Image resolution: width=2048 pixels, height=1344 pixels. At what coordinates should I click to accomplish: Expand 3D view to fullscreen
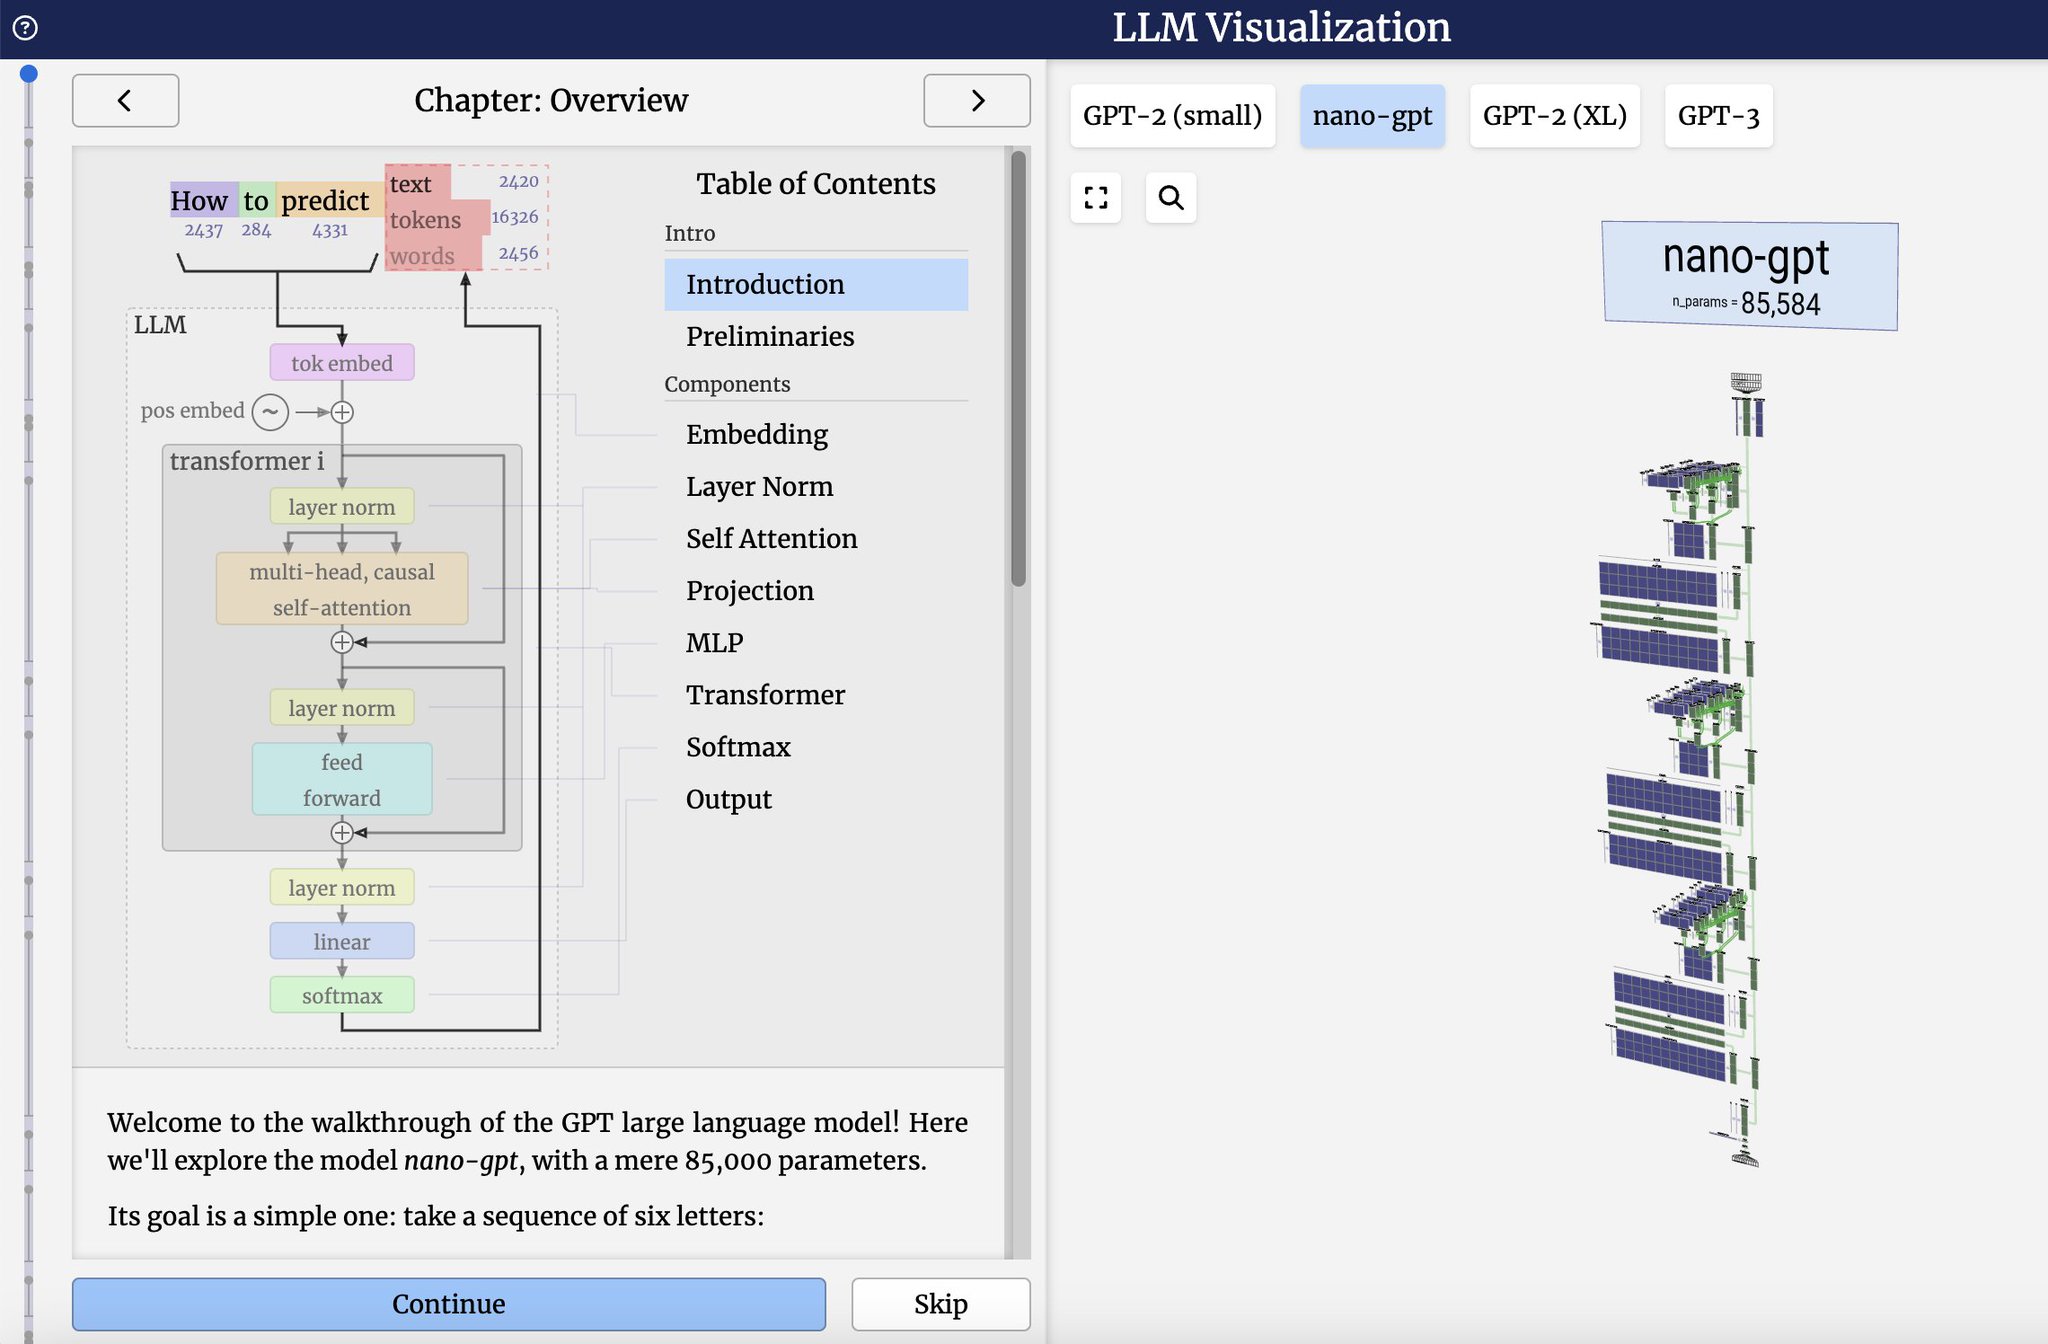1096,197
